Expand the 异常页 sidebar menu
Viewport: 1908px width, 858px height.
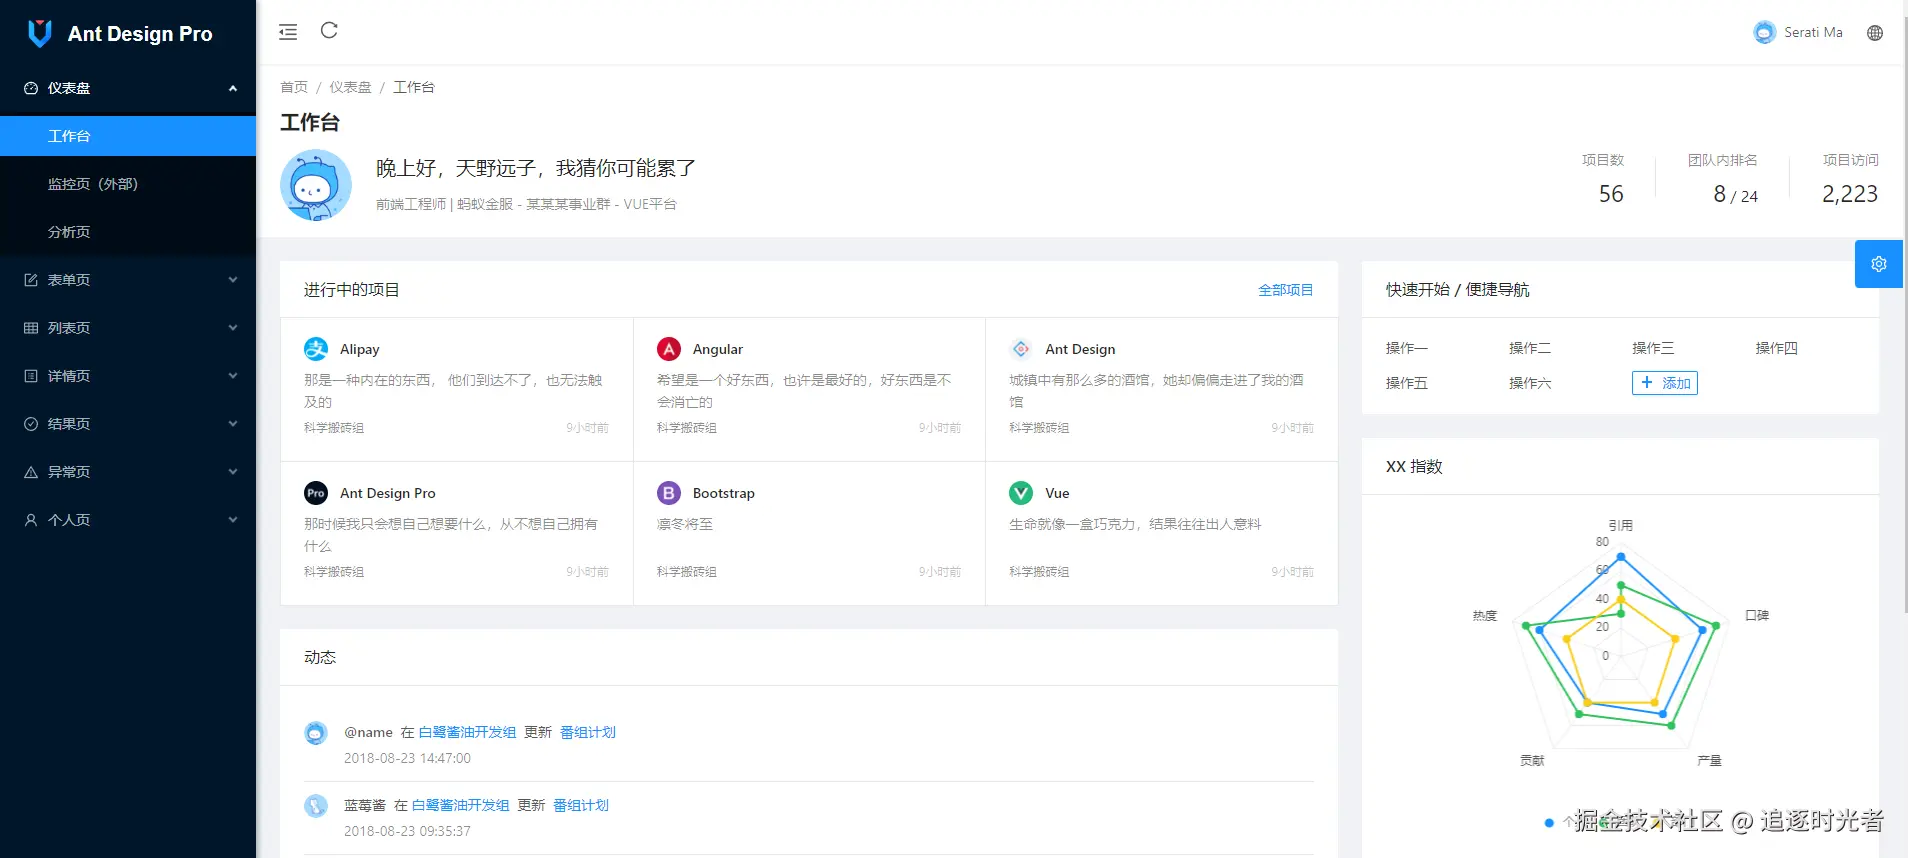pos(128,472)
